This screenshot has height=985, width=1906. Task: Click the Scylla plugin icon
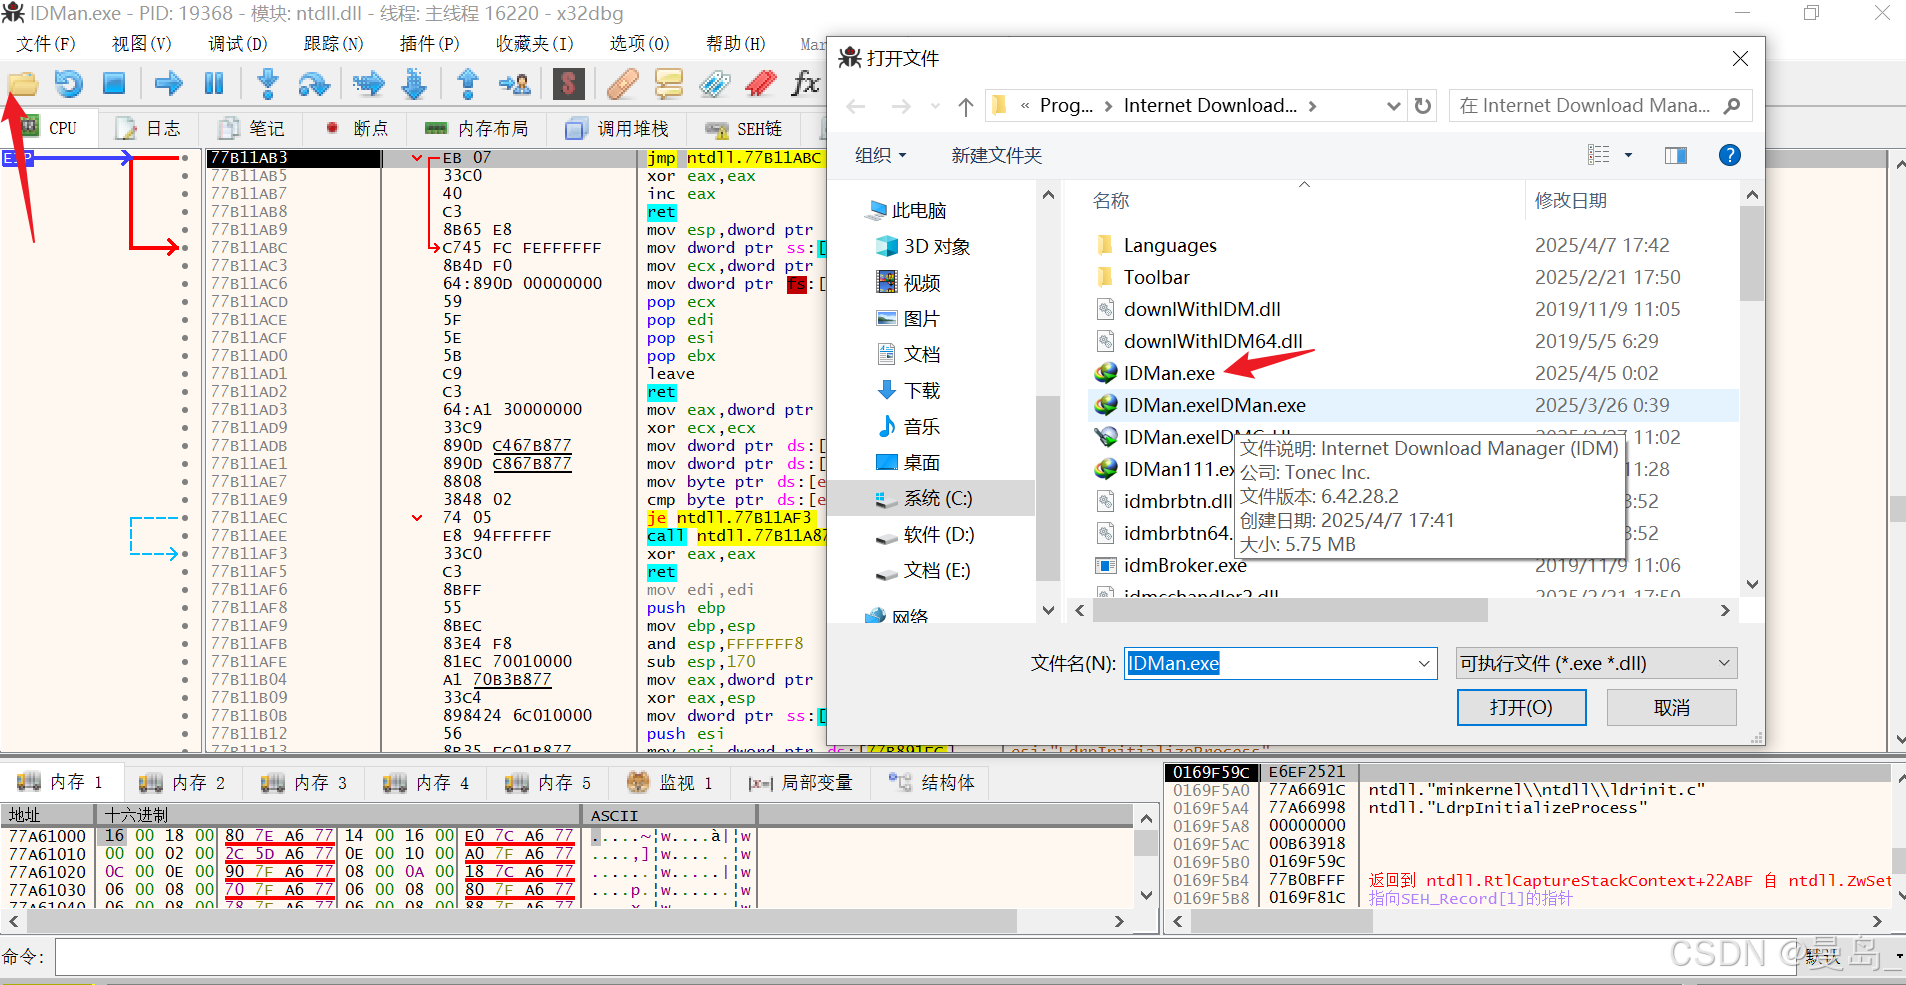pos(568,83)
